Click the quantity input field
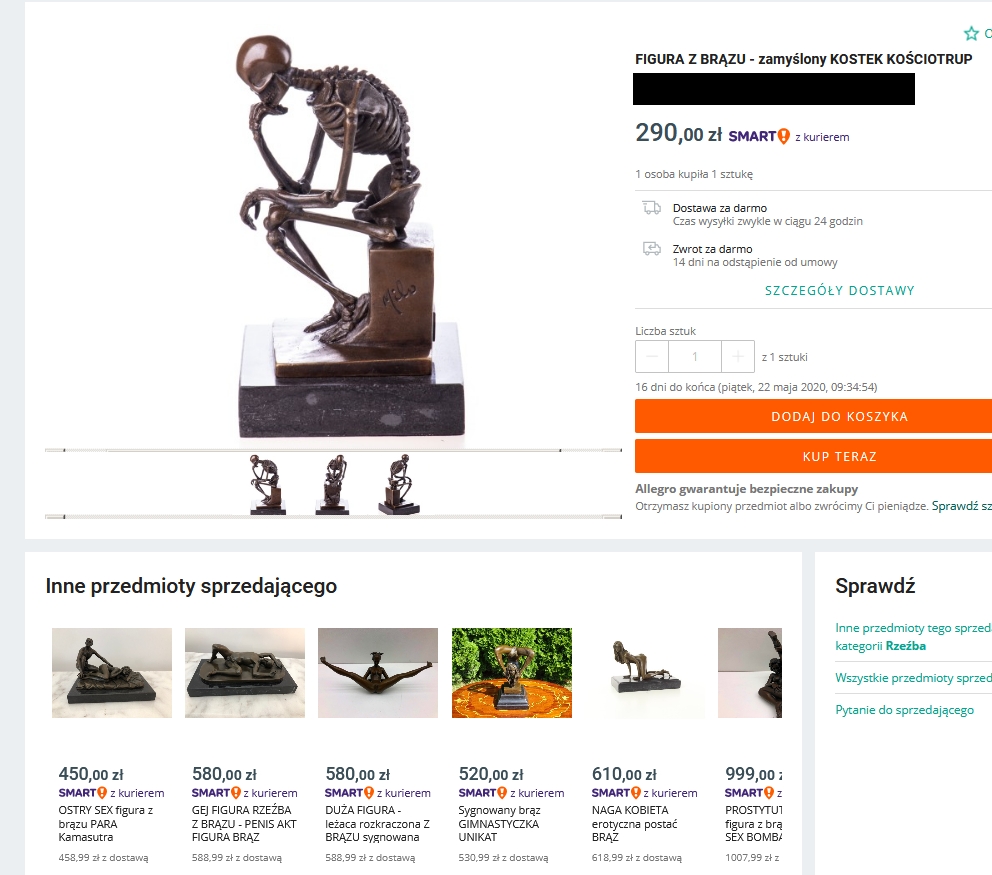The height and width of the screenshot is (875, 992). click(x=695, y=357)
